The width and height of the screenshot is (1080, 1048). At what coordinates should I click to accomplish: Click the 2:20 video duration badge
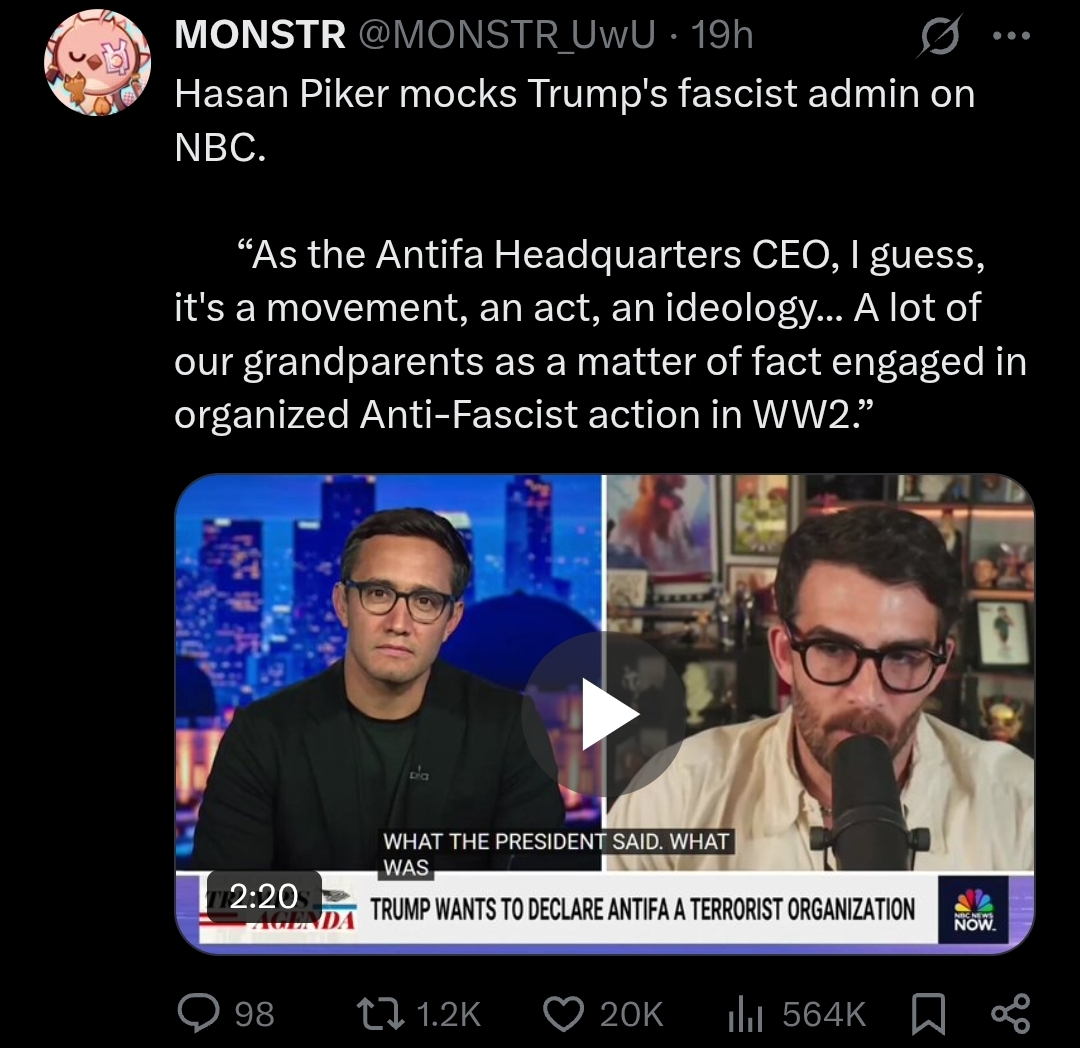pos(264,896)
